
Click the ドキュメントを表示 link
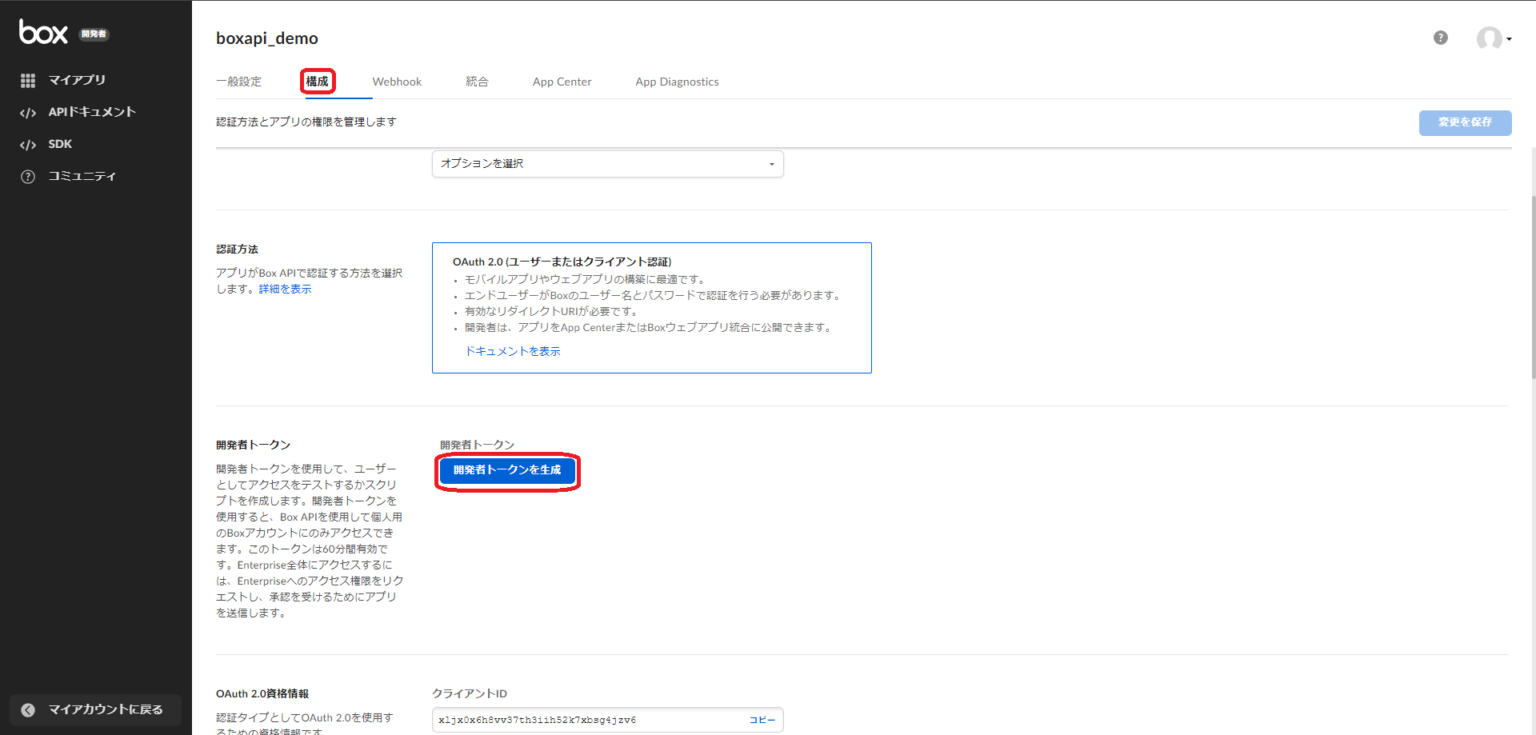point(512,351)
